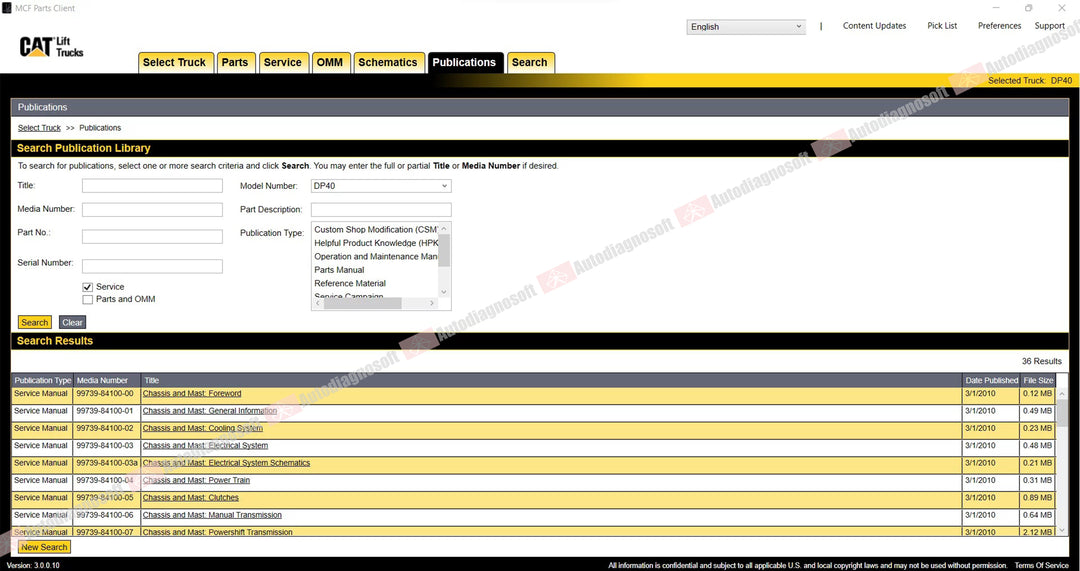This screenshot has width=1080, height=571.
Task: Sort by Publication Type column header
Action: tap(42, 380)
